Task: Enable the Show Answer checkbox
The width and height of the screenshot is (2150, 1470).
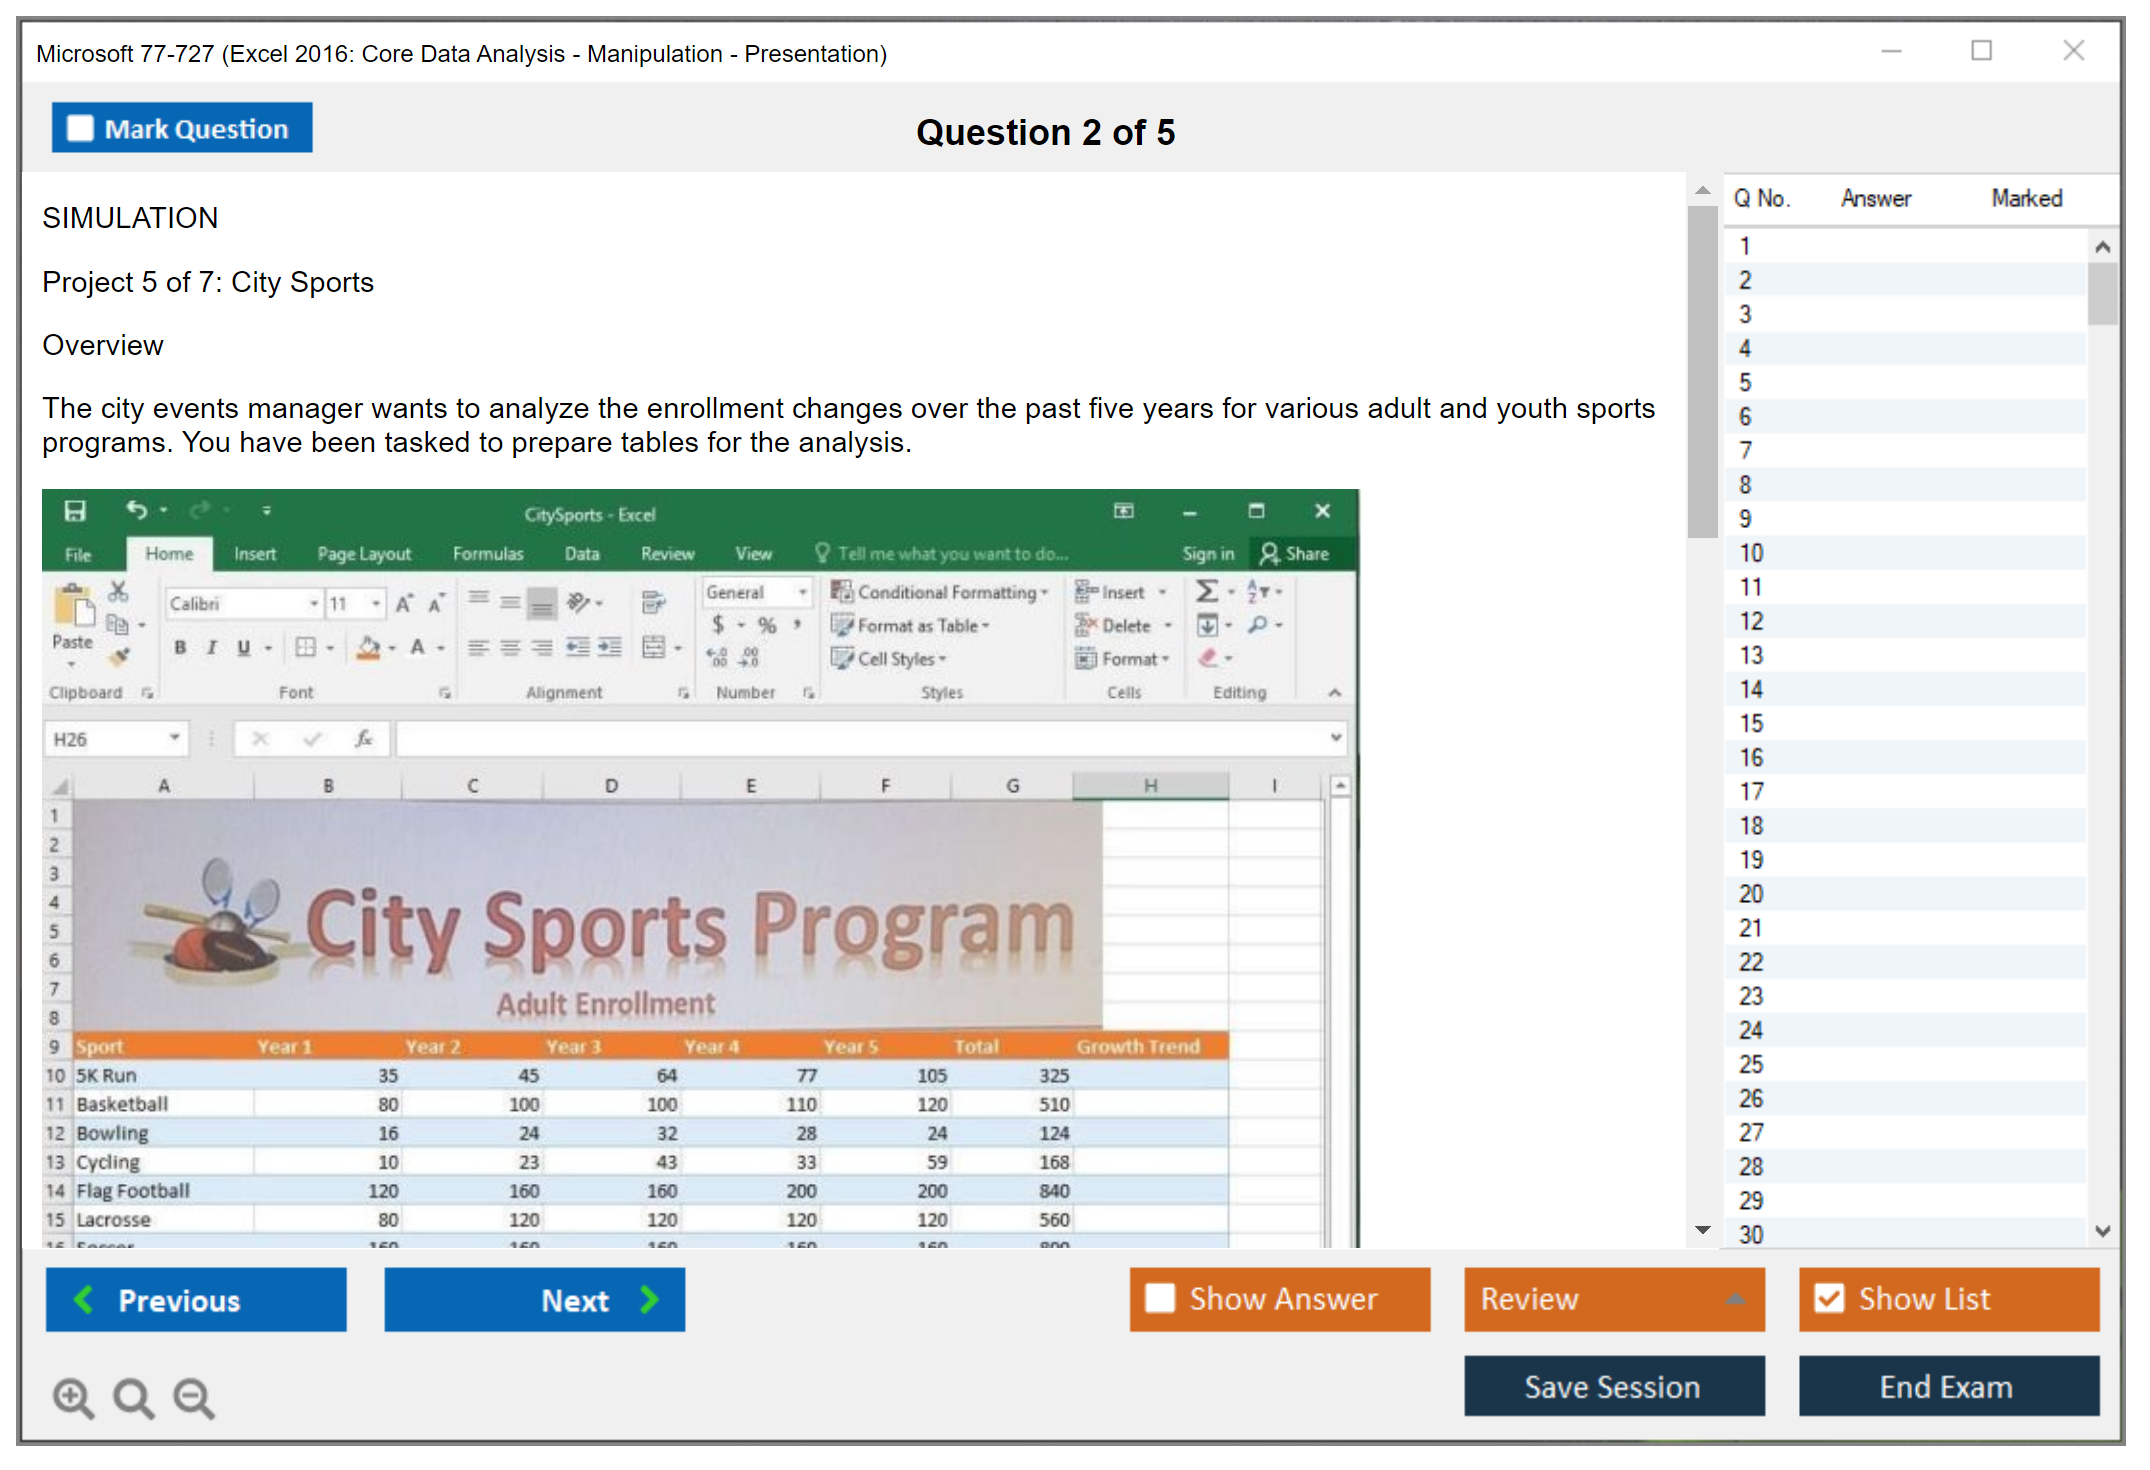Action: point(1160,1298)
